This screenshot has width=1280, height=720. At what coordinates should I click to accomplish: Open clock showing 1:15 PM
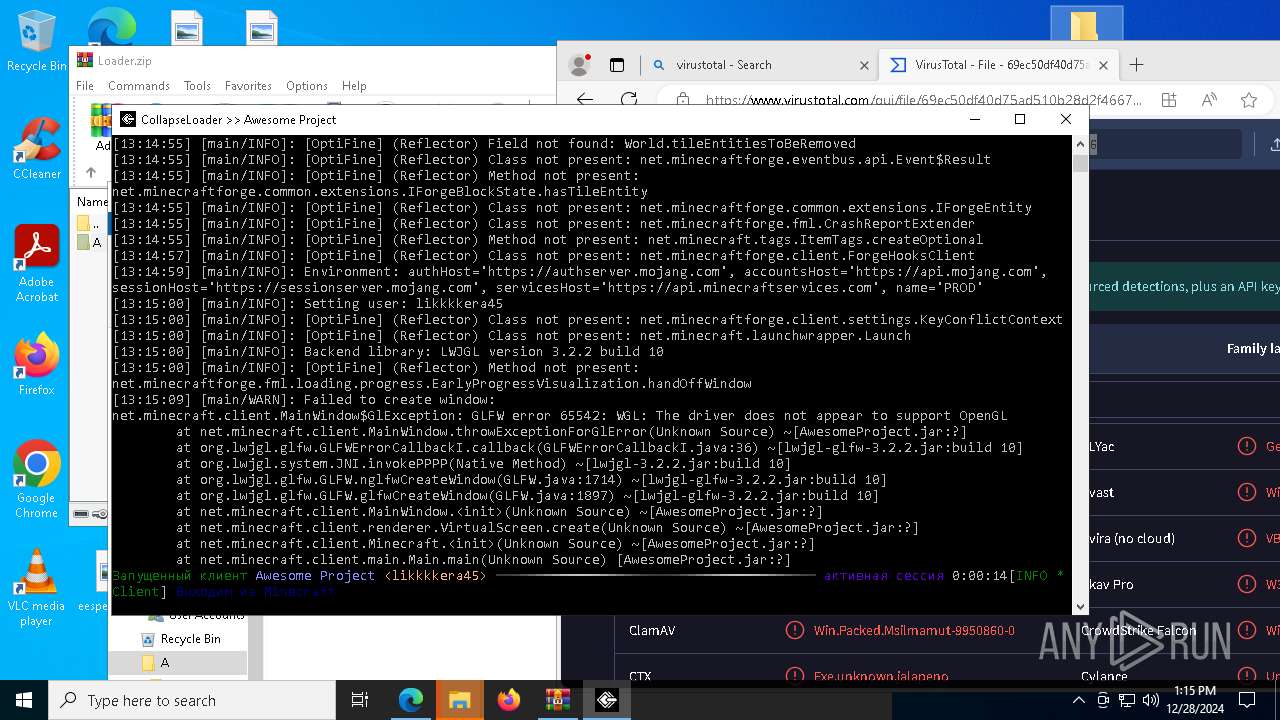tap(1194, 700)
